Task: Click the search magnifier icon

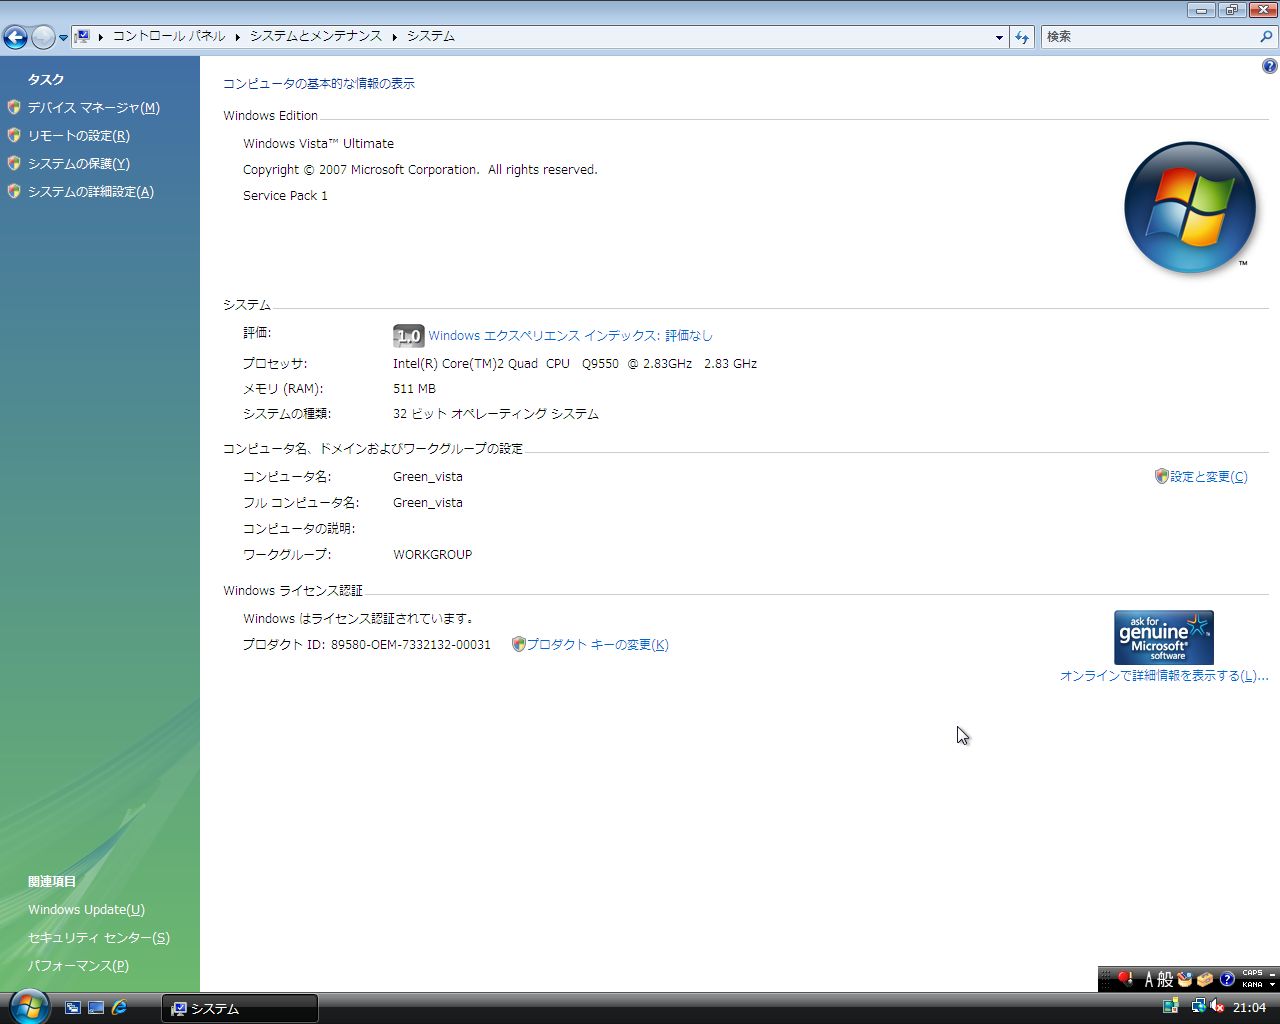Action: pyautogui.click(x=1267, y=37)
